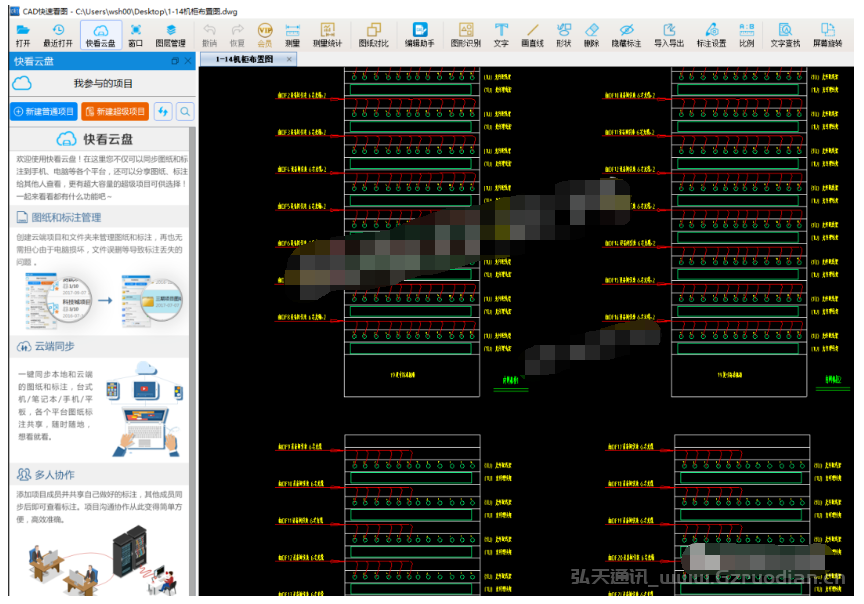Select the 测量 measure tool
The width and height of the screenshot is (864, 604).
(x=292, y=35)
